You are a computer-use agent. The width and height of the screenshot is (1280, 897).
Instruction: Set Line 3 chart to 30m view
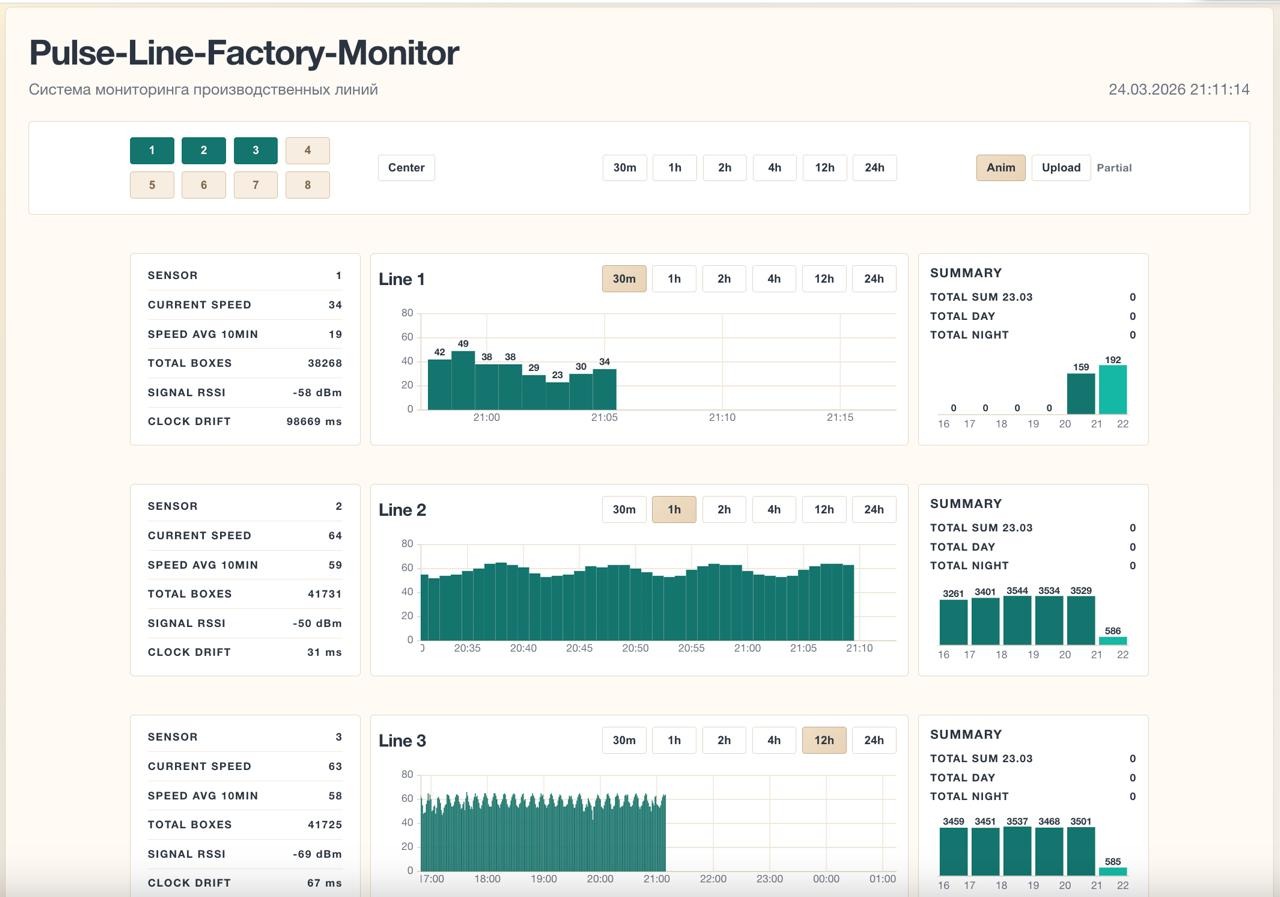click(624, 740)
